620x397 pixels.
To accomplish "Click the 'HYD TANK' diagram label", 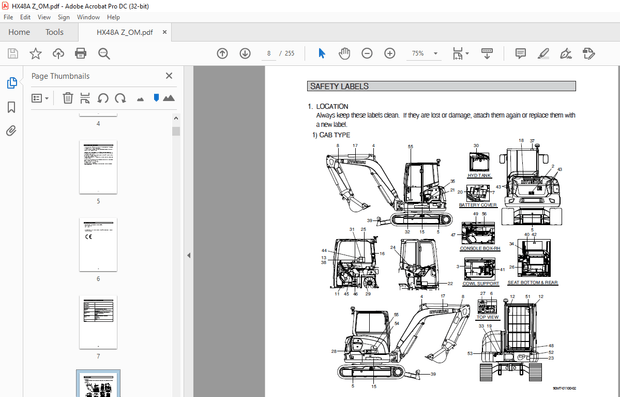I will [x=479, y=175].
